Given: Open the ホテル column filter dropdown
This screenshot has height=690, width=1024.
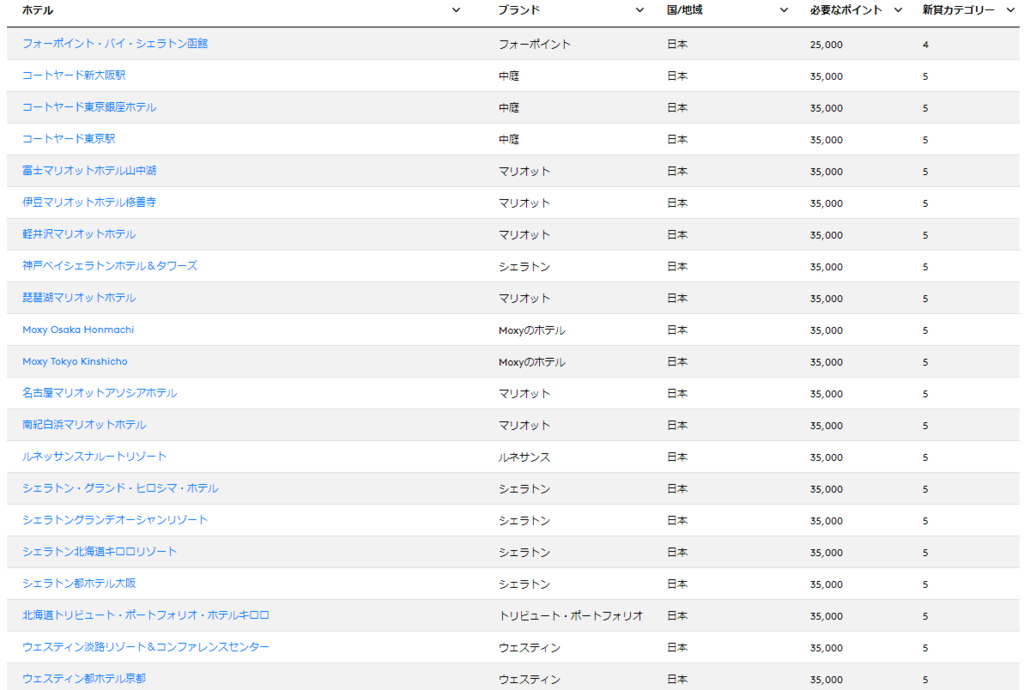Looking at the screenshot, I should click(x=457, y=10).
